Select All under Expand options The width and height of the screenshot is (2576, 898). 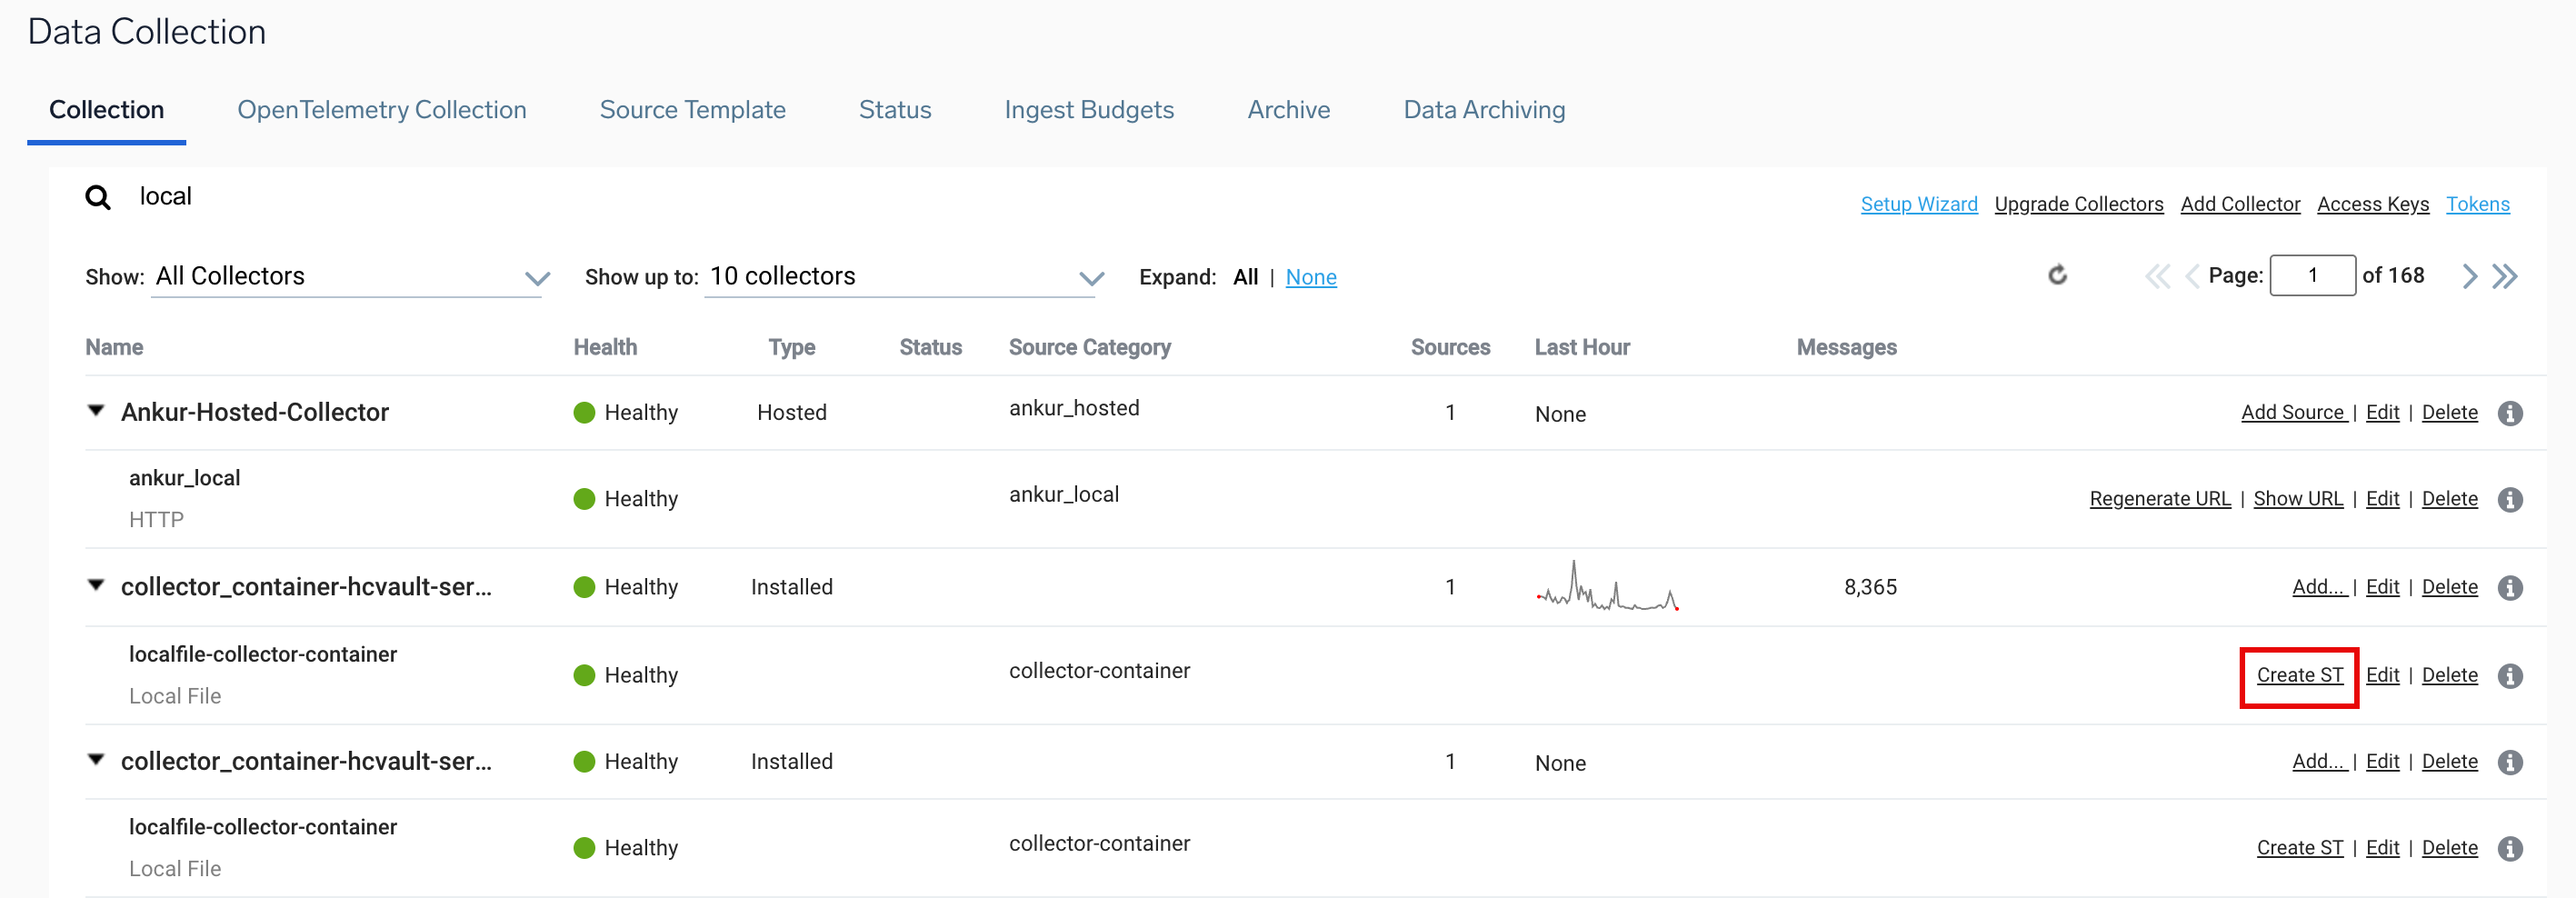1245,277
